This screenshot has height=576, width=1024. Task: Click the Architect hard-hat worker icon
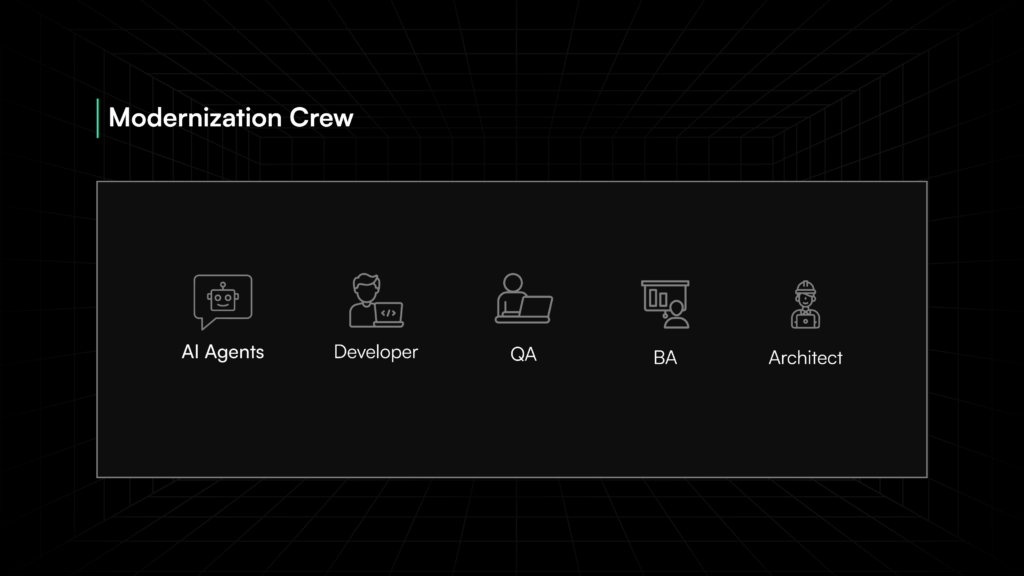click(805, 305)
